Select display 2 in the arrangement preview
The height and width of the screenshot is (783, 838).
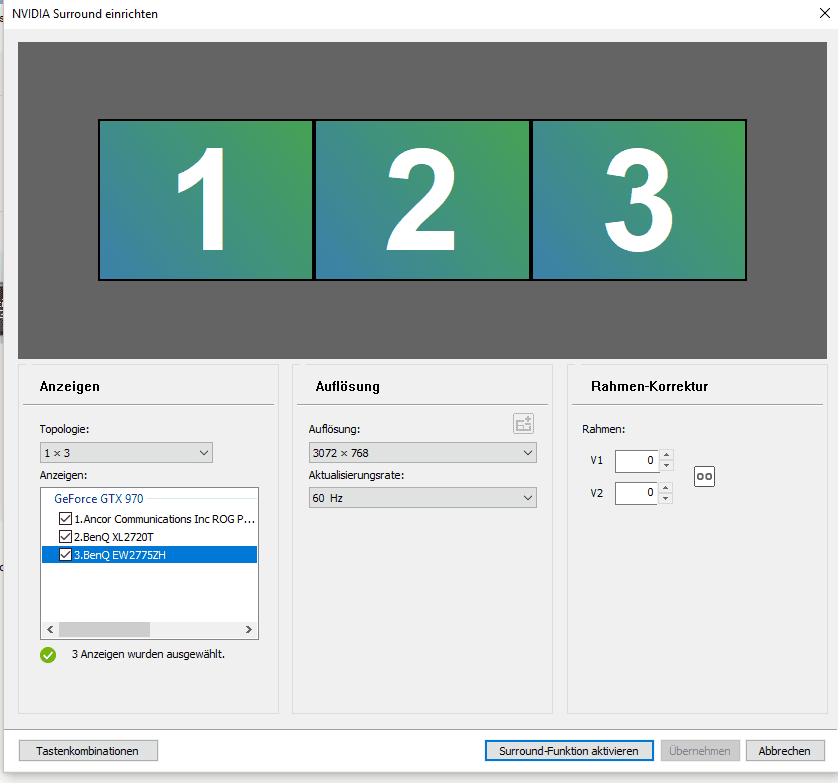tap(422, 199)
